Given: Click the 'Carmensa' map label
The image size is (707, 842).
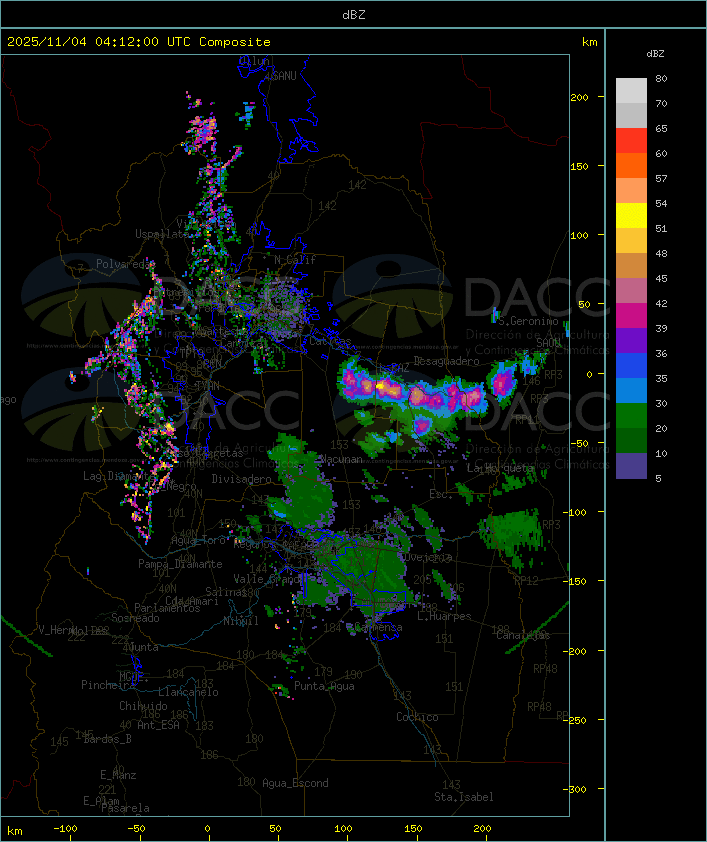Looking at the screenshot, I should click(379, 627).
